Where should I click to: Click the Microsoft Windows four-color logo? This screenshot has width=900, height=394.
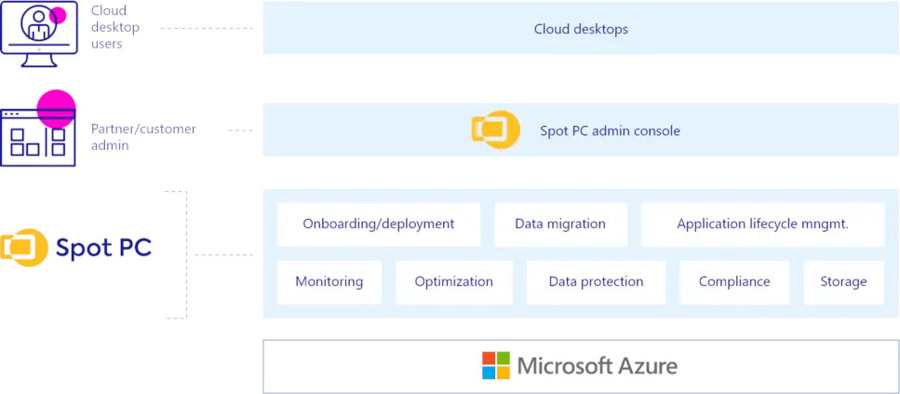[x=496, y=366]
